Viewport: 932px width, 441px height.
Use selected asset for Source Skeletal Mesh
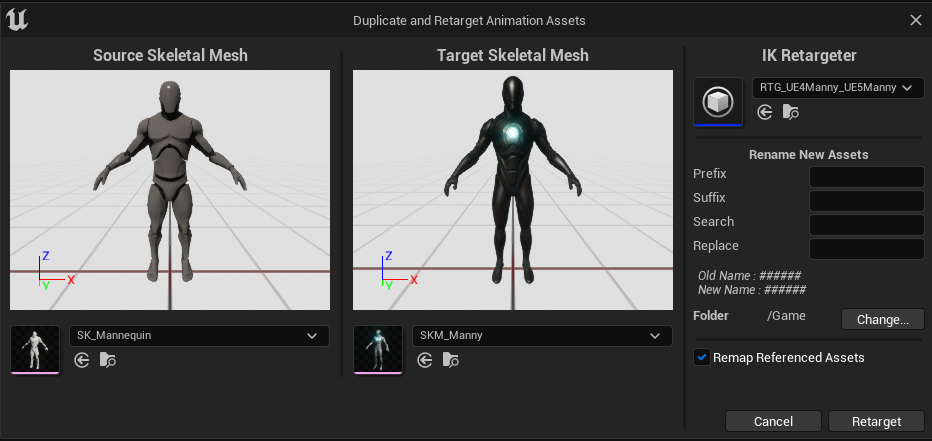click(81, 360)
